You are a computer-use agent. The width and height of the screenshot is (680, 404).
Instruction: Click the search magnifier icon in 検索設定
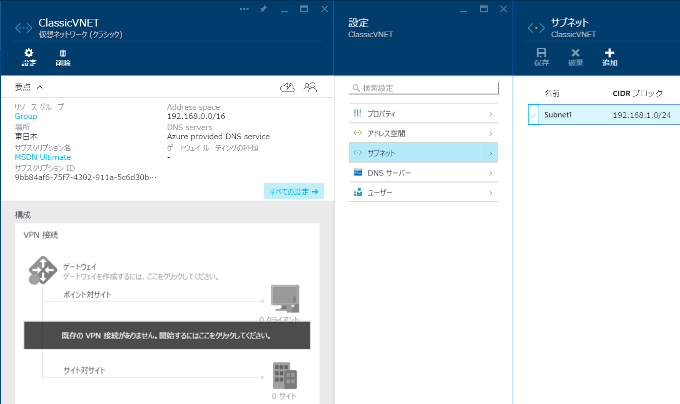[x=356, y=88]
